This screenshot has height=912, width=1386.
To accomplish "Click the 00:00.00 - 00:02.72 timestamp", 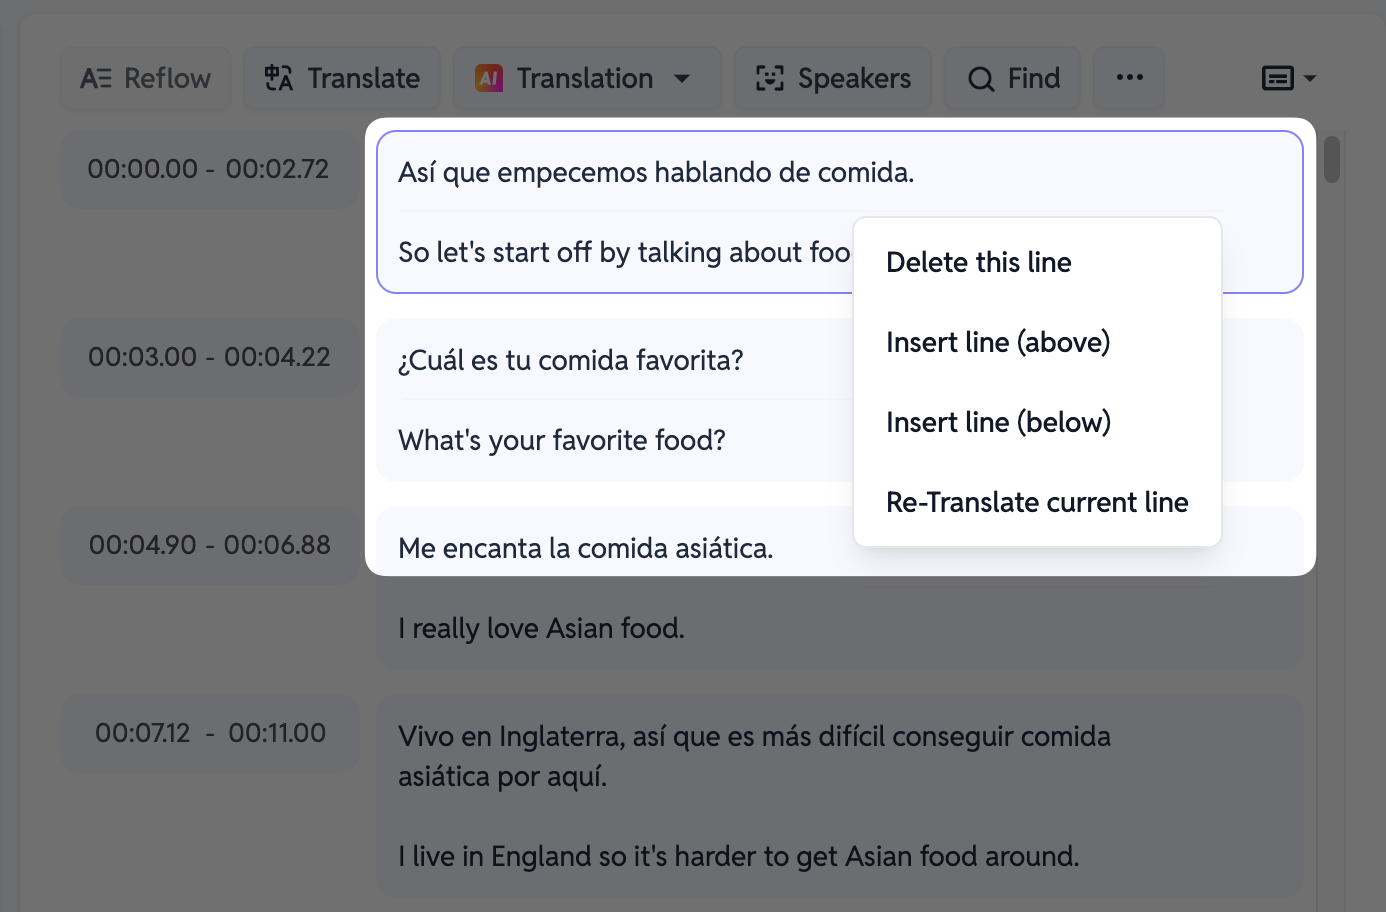I will [209, 169].
